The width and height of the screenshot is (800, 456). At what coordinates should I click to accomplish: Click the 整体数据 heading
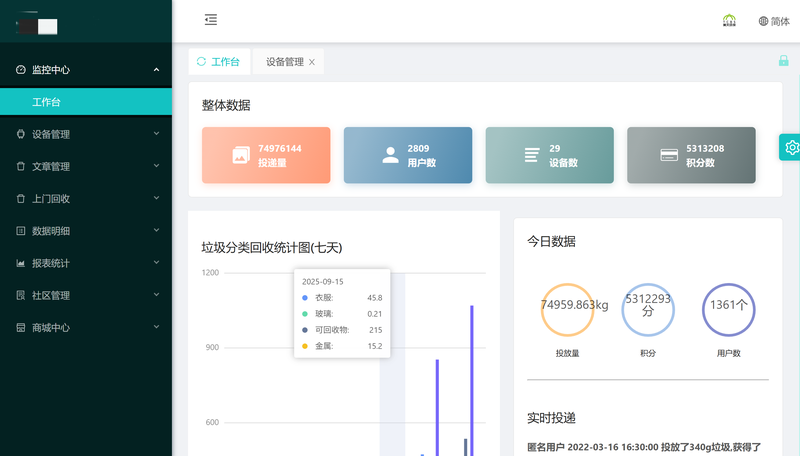(226, 105)
